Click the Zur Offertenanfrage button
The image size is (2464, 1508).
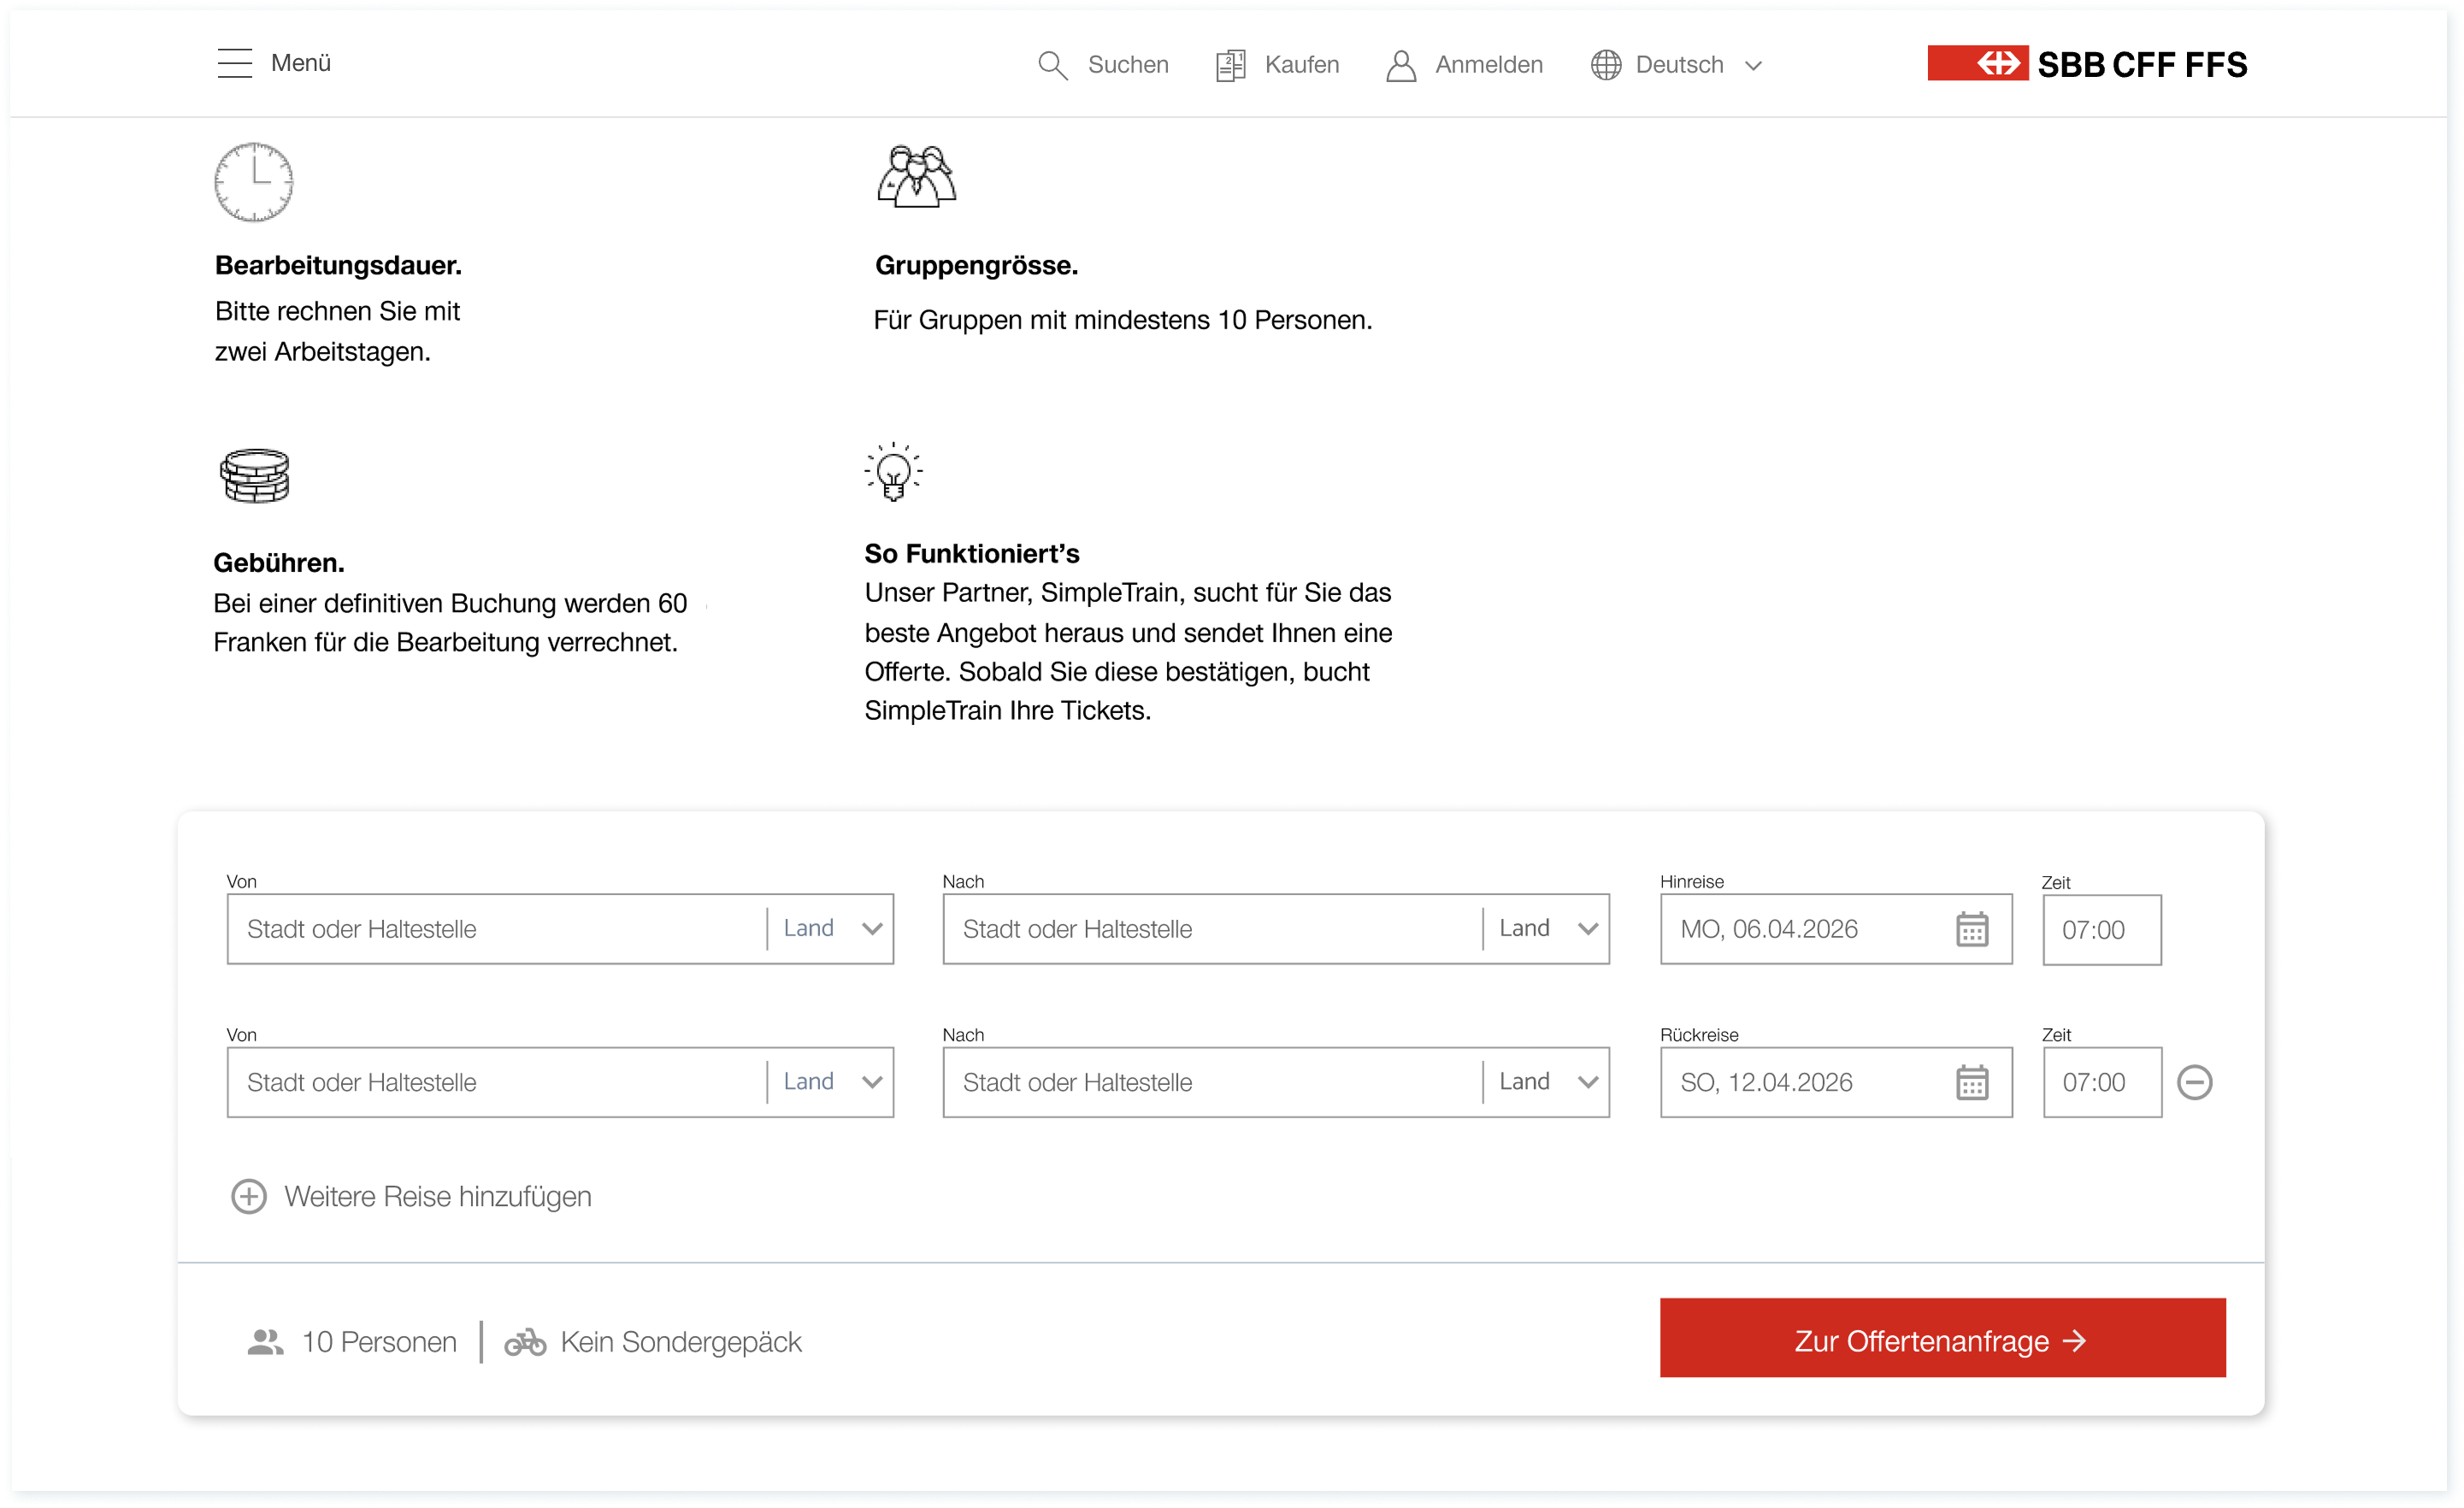[1942, 1338]
